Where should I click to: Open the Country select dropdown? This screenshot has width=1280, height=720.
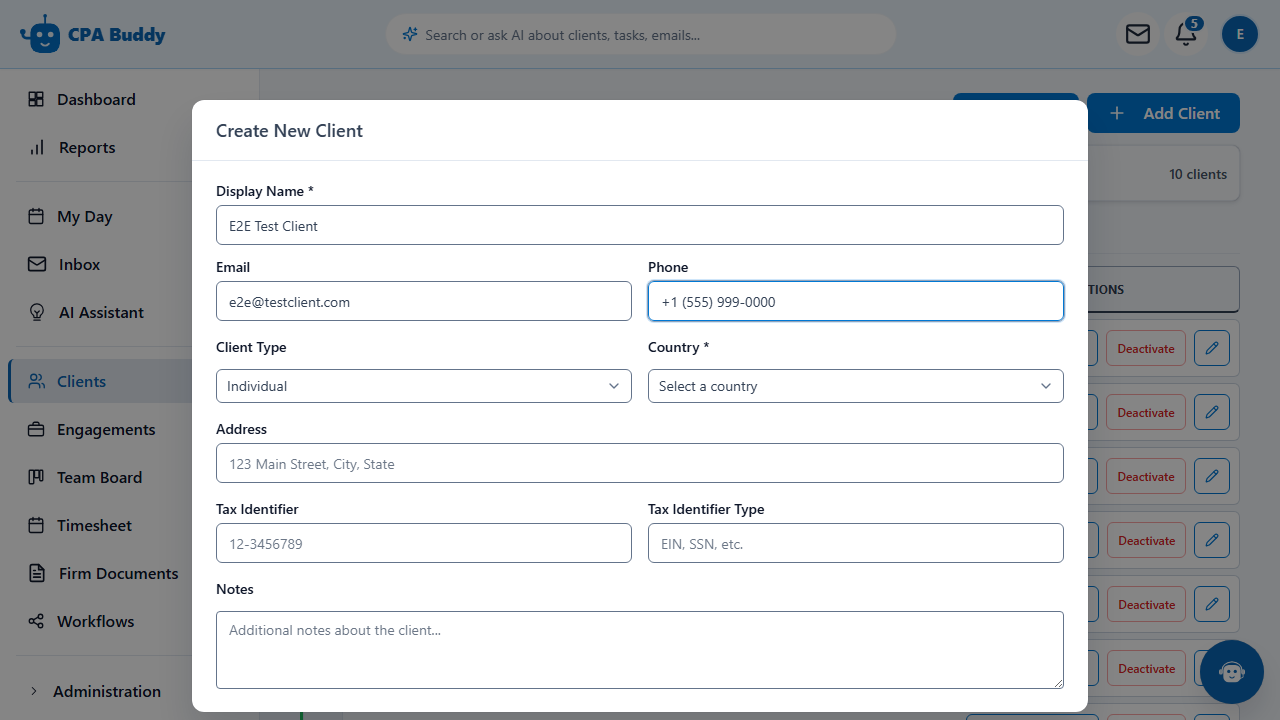click(x=856, y=386)
